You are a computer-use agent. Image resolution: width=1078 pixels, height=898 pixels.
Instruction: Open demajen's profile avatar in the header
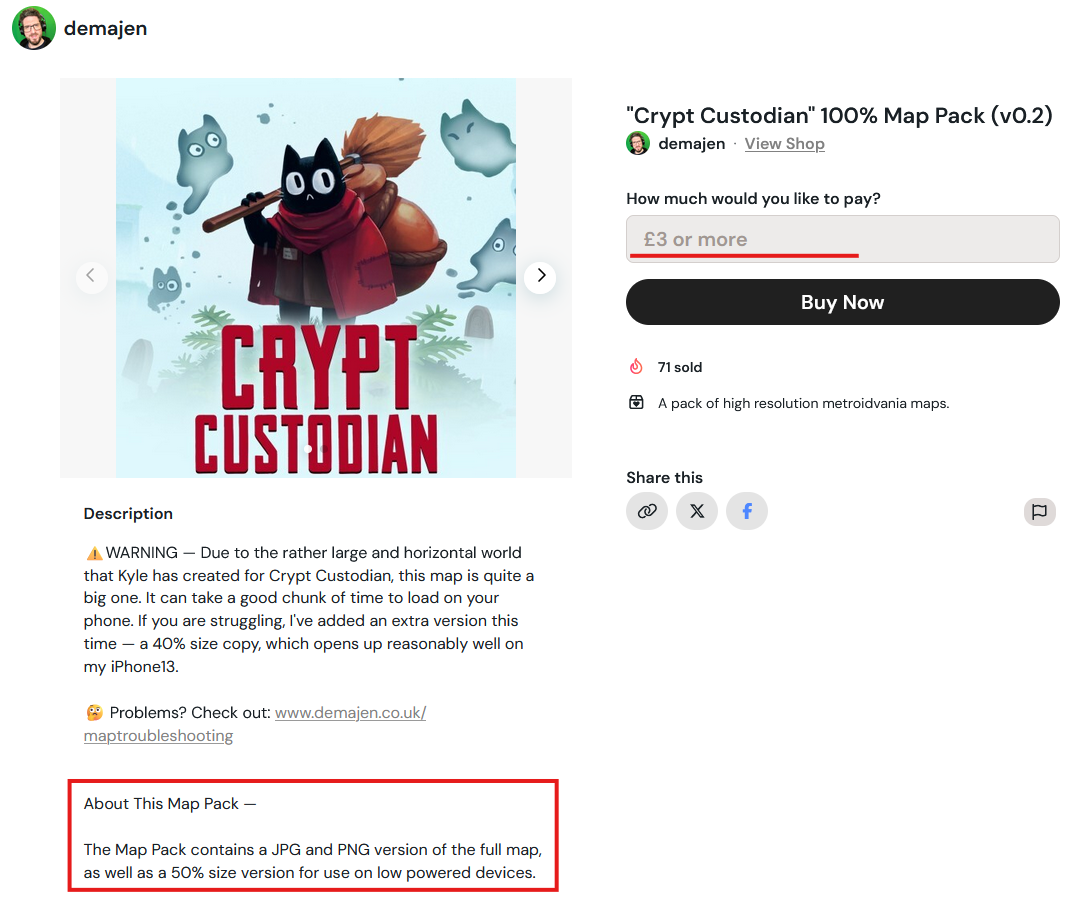[34, 28]
